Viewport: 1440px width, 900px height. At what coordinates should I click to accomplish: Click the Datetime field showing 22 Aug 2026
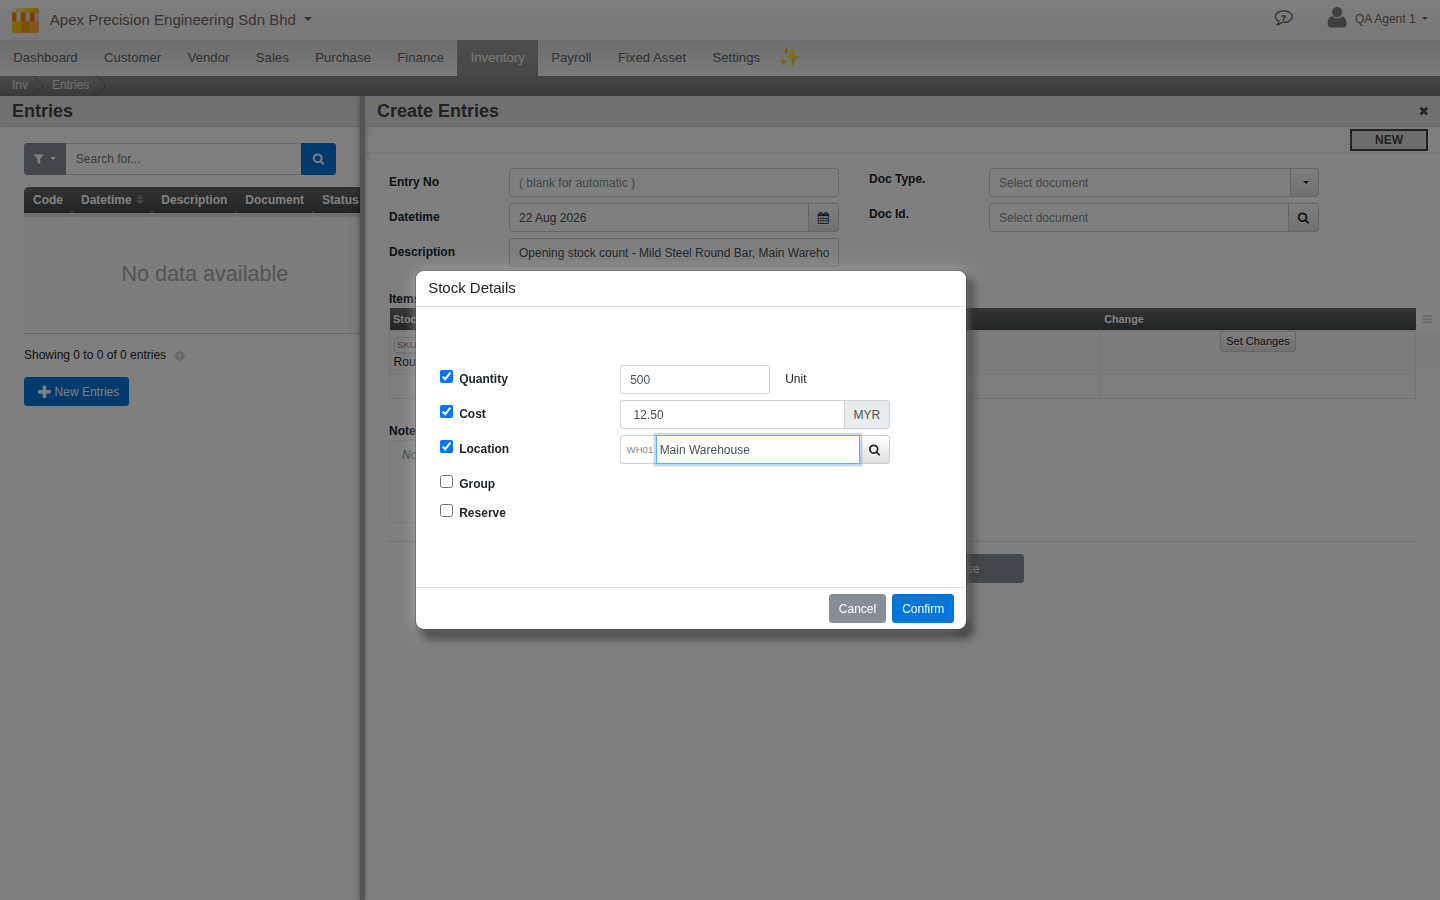click(659, 218)
